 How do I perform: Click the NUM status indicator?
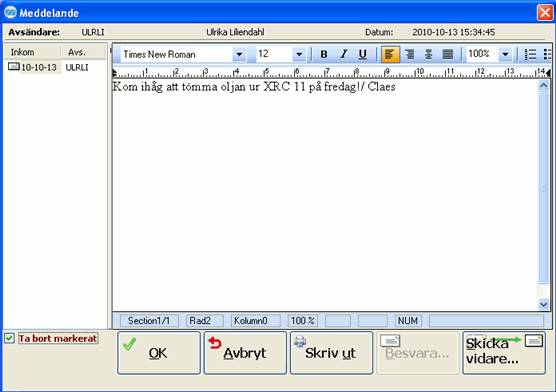(408, 321)
